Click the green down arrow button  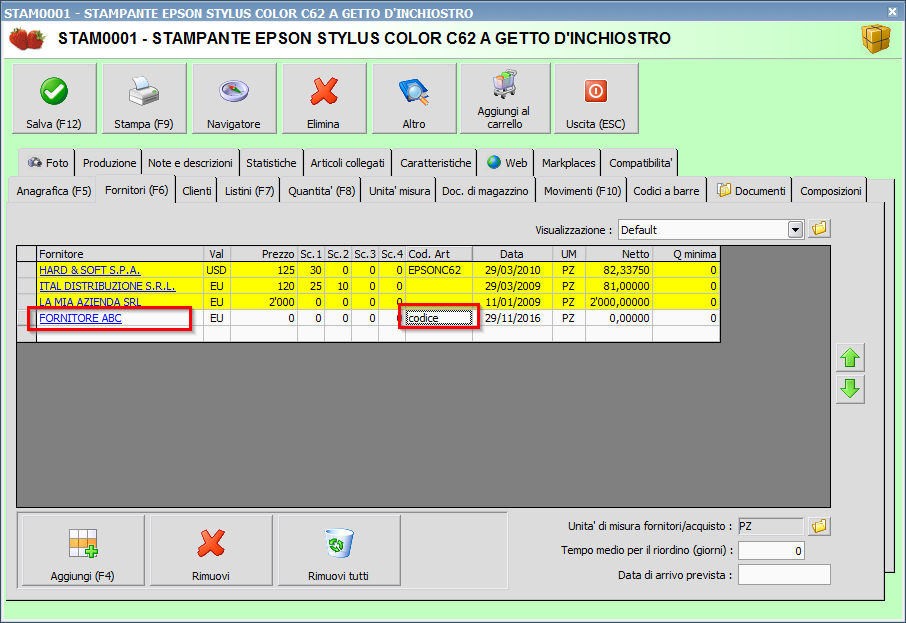coord(850,389)
